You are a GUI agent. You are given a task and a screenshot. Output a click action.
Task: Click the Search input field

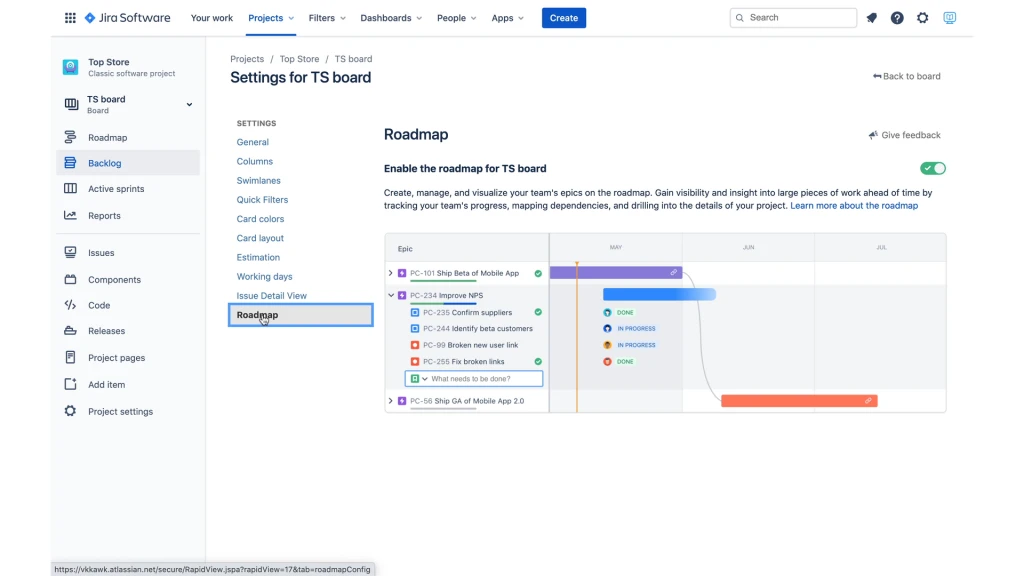point(793,18)
